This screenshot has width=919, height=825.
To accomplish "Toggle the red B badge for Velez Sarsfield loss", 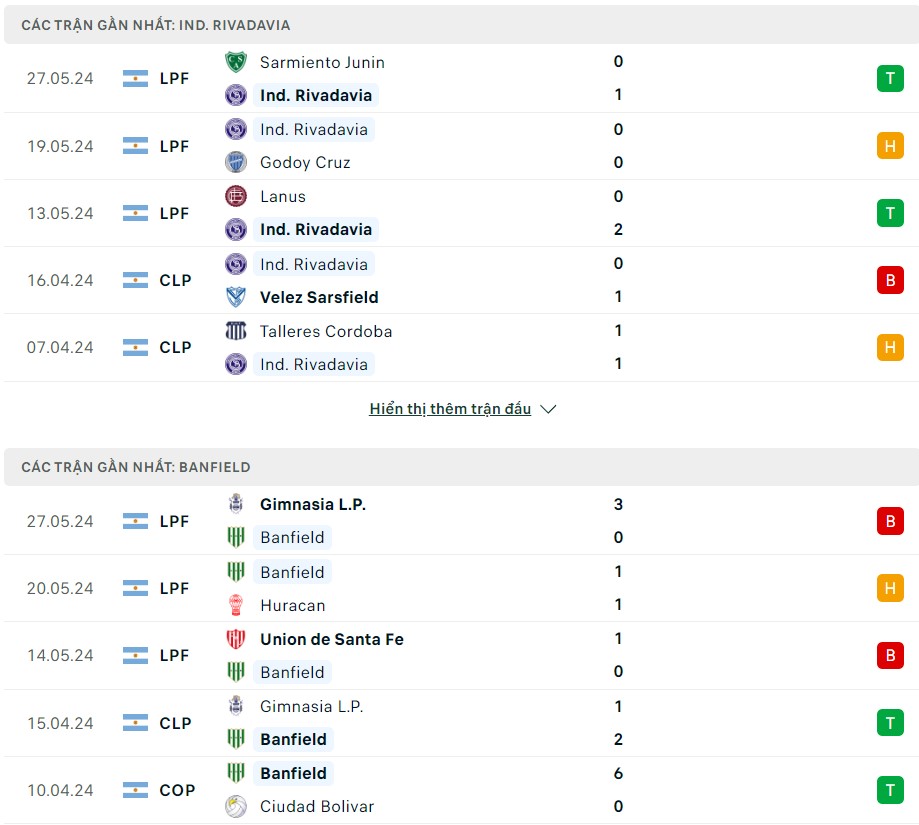I will pyautogui.click(x=890, y=280).
